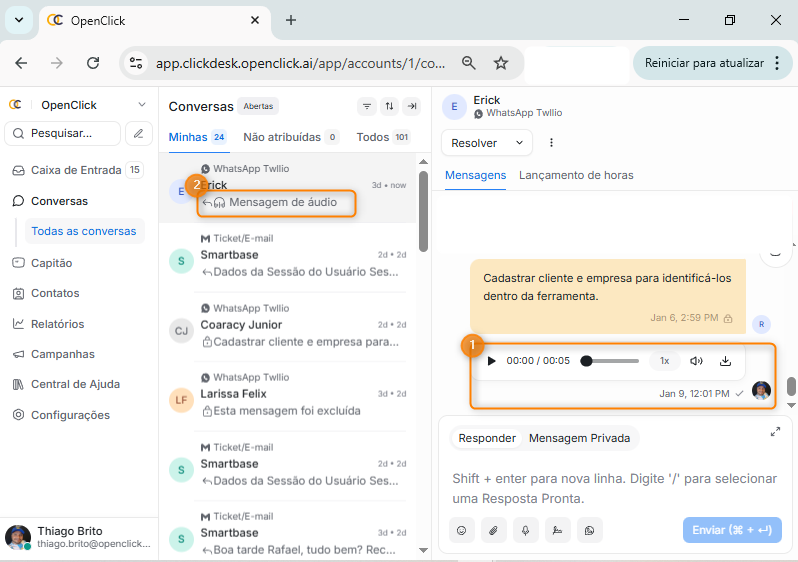
Task: Attach a file with paperclip icon
Action: [x=494, y=530]
